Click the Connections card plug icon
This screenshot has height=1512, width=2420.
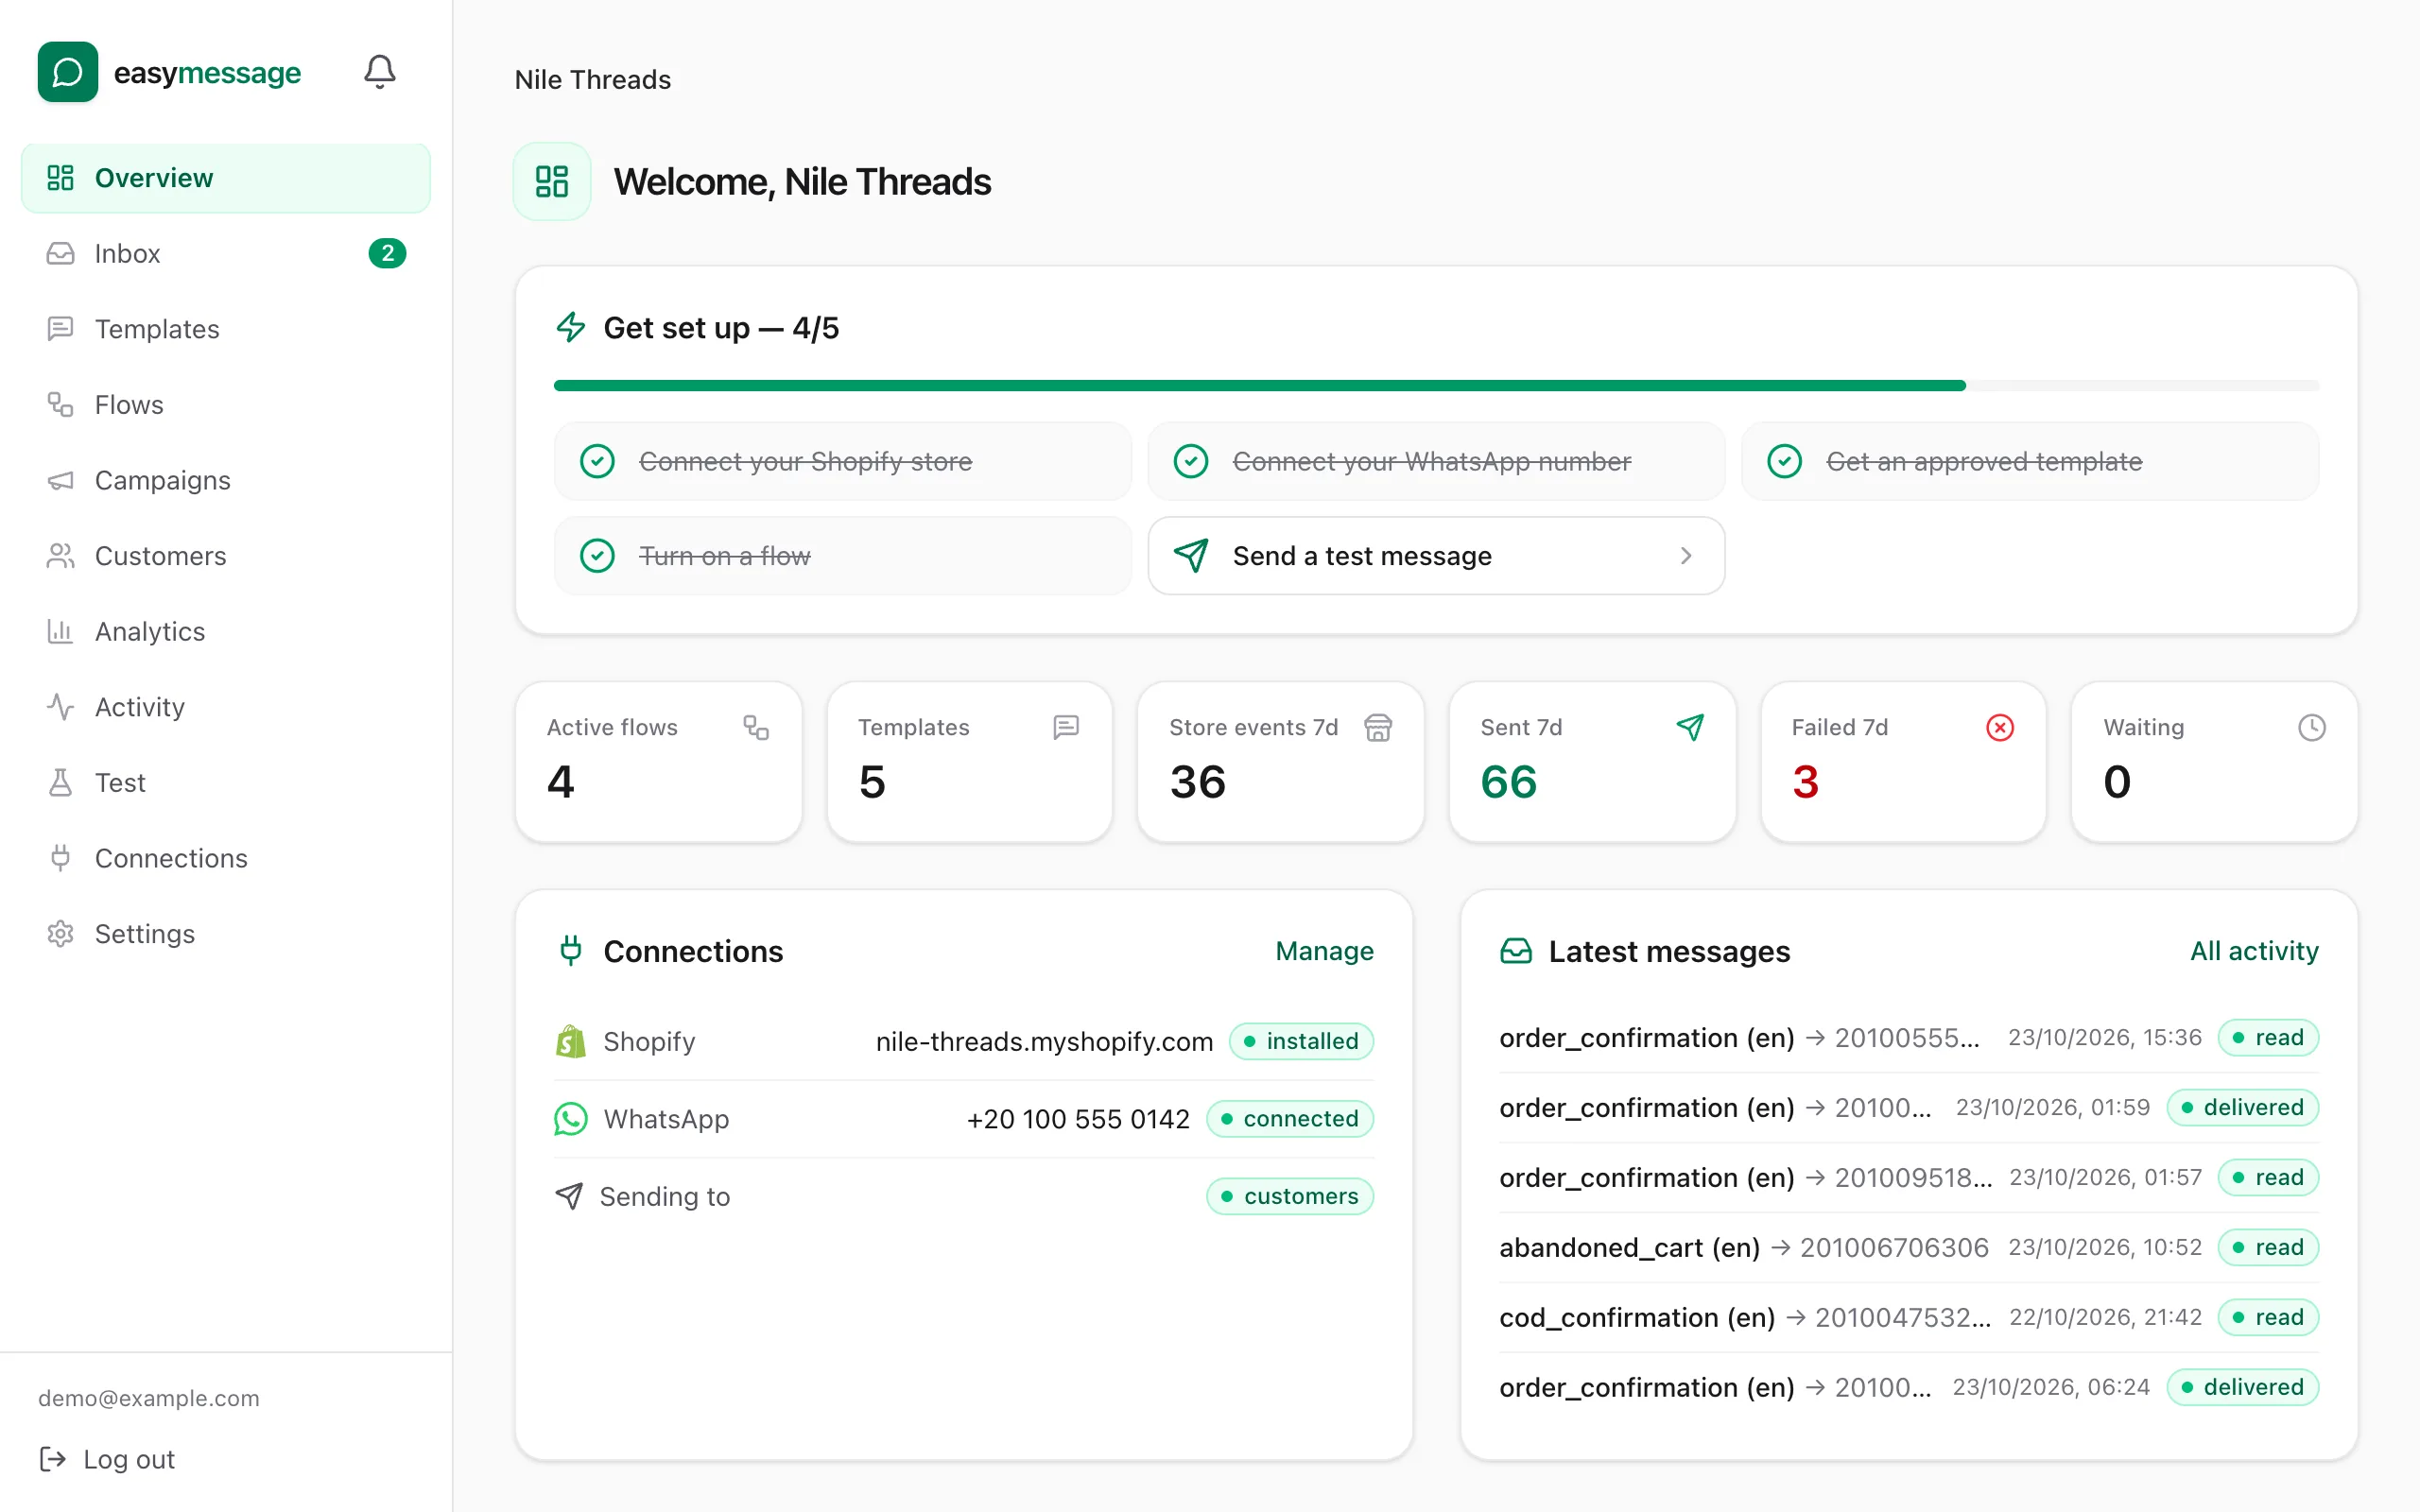570,950
